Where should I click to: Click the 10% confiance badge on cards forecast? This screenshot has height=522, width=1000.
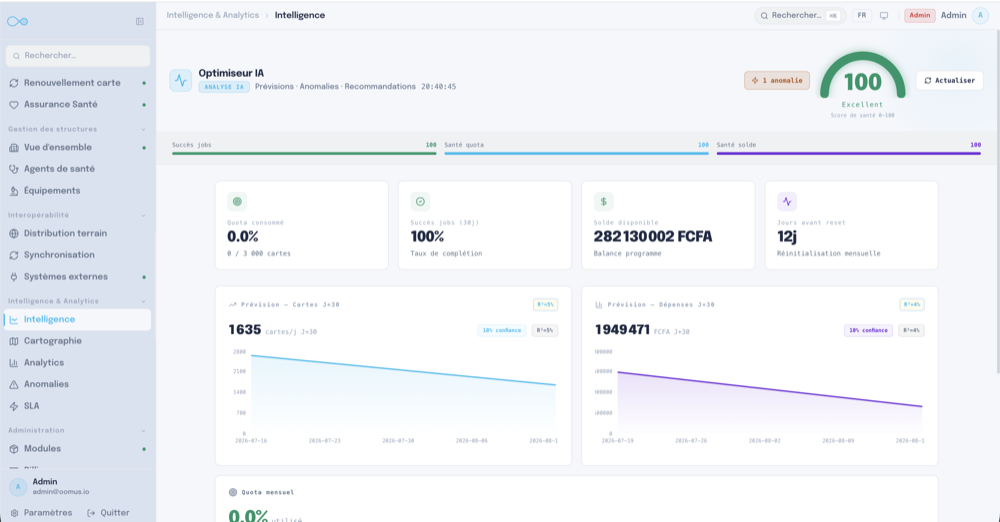point(501,331)
